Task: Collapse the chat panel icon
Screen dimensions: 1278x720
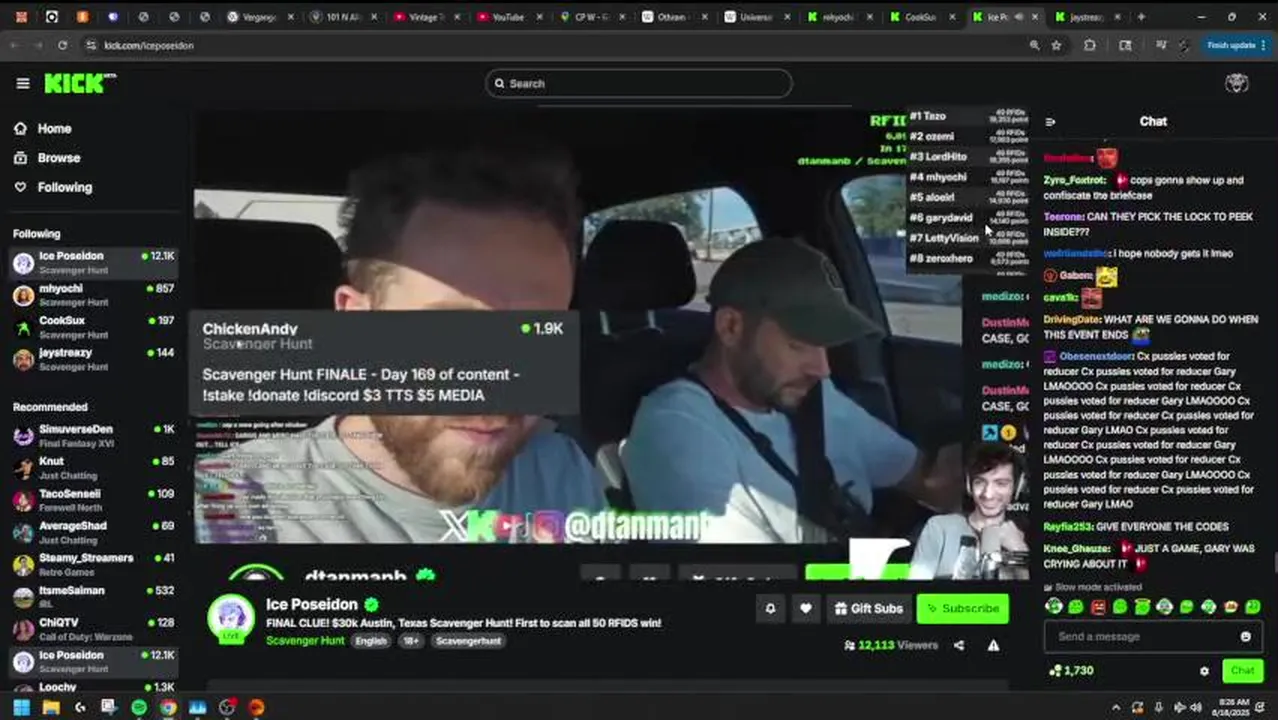Action: pyautogui.click(x=1050, y=122)
